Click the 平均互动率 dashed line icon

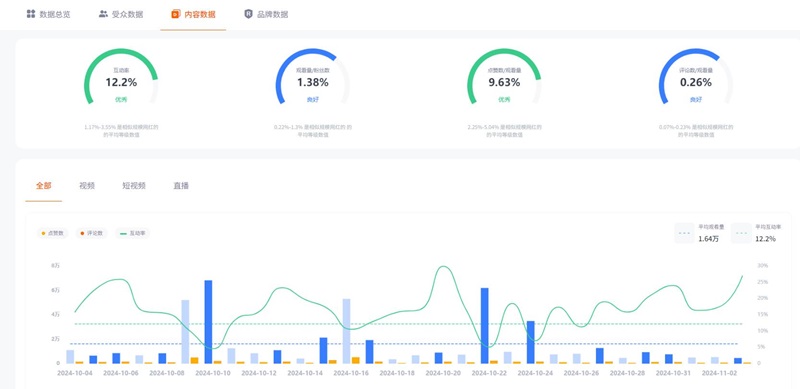pos(741,233)
